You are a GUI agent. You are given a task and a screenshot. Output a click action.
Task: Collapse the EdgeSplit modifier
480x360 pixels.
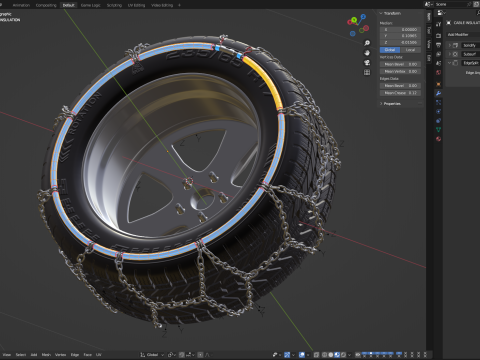450,63
